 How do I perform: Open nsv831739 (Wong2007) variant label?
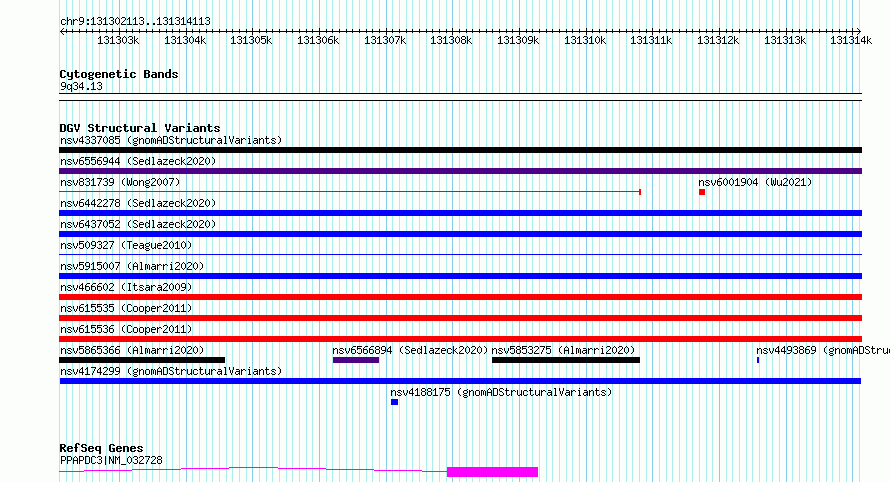pyautogui.click(x=120, y=182)
